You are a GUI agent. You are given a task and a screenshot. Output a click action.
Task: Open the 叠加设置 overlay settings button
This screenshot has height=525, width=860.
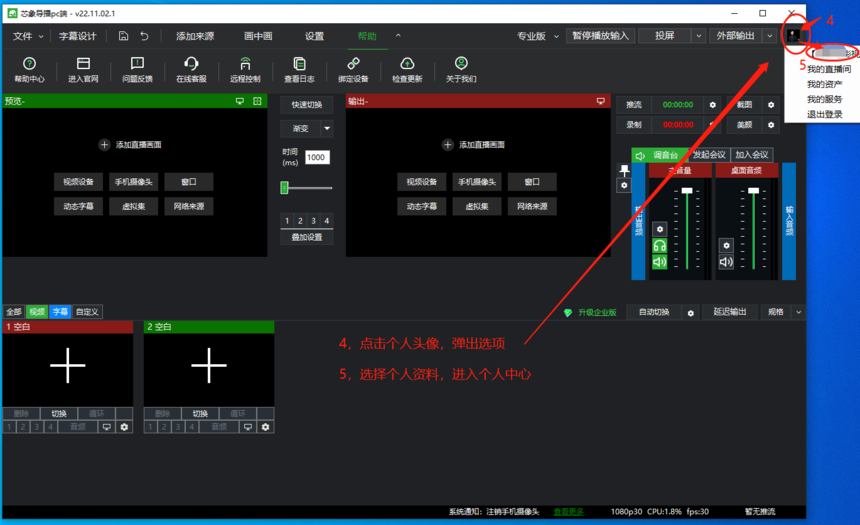tap(307, 237)
